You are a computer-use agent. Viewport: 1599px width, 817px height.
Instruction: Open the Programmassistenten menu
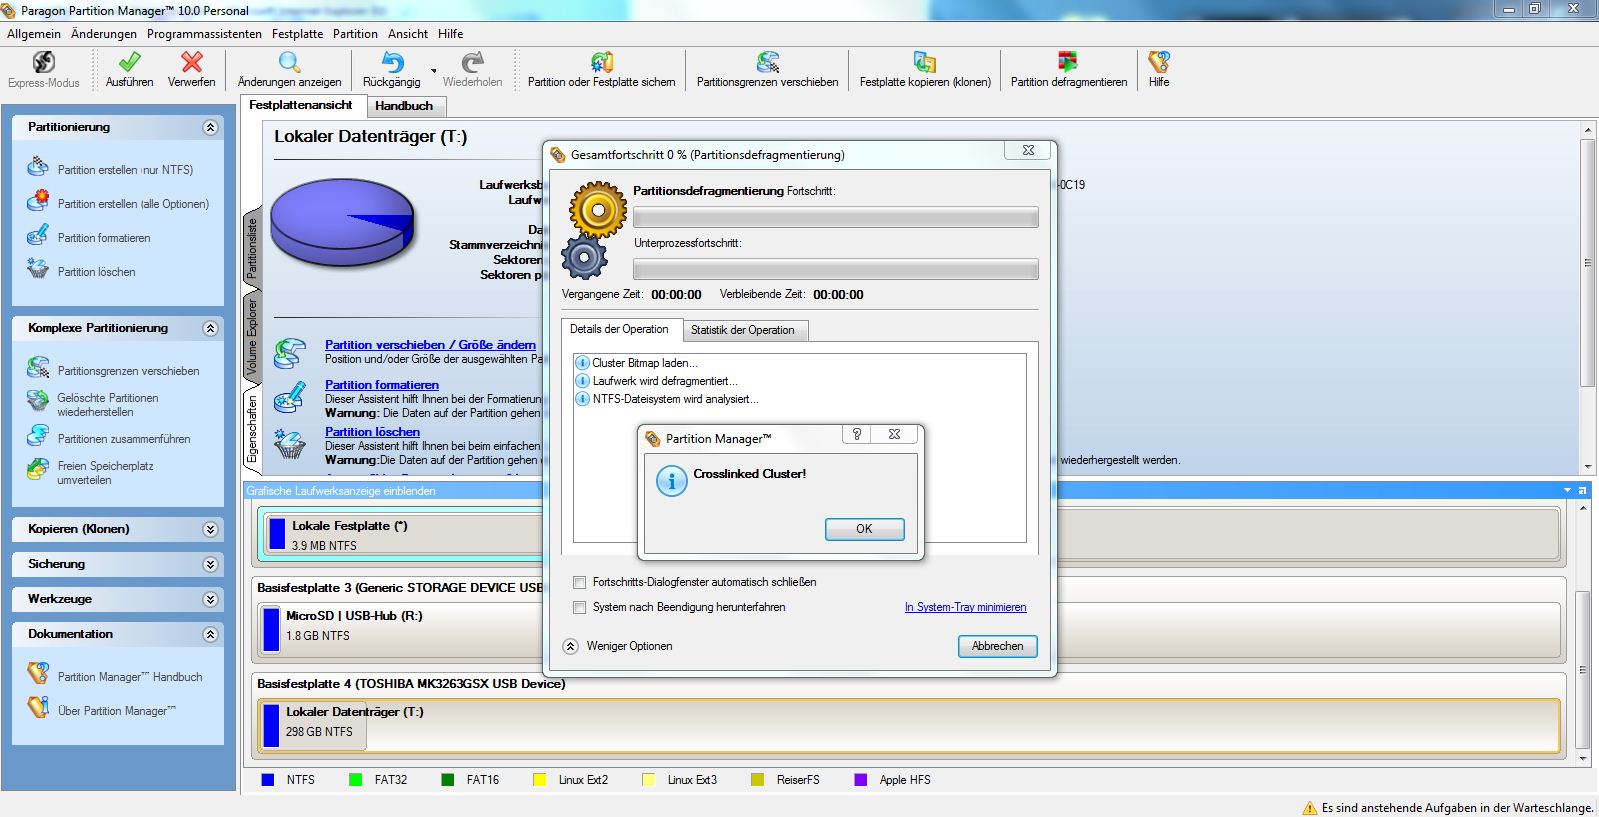[x=204, y=34]
